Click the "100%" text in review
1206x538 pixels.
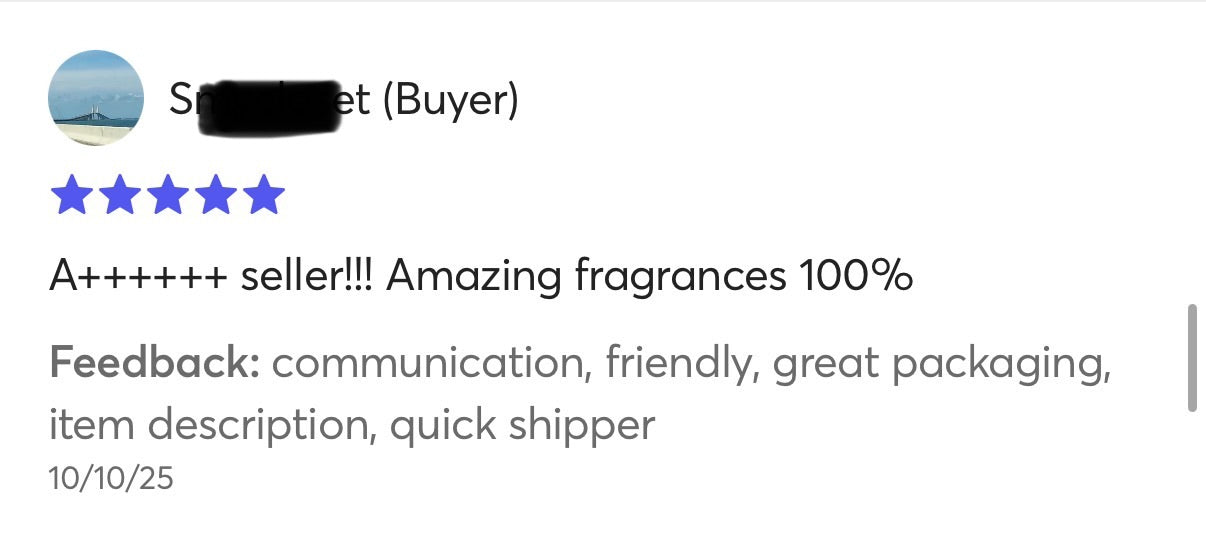[x=854, y=277]
